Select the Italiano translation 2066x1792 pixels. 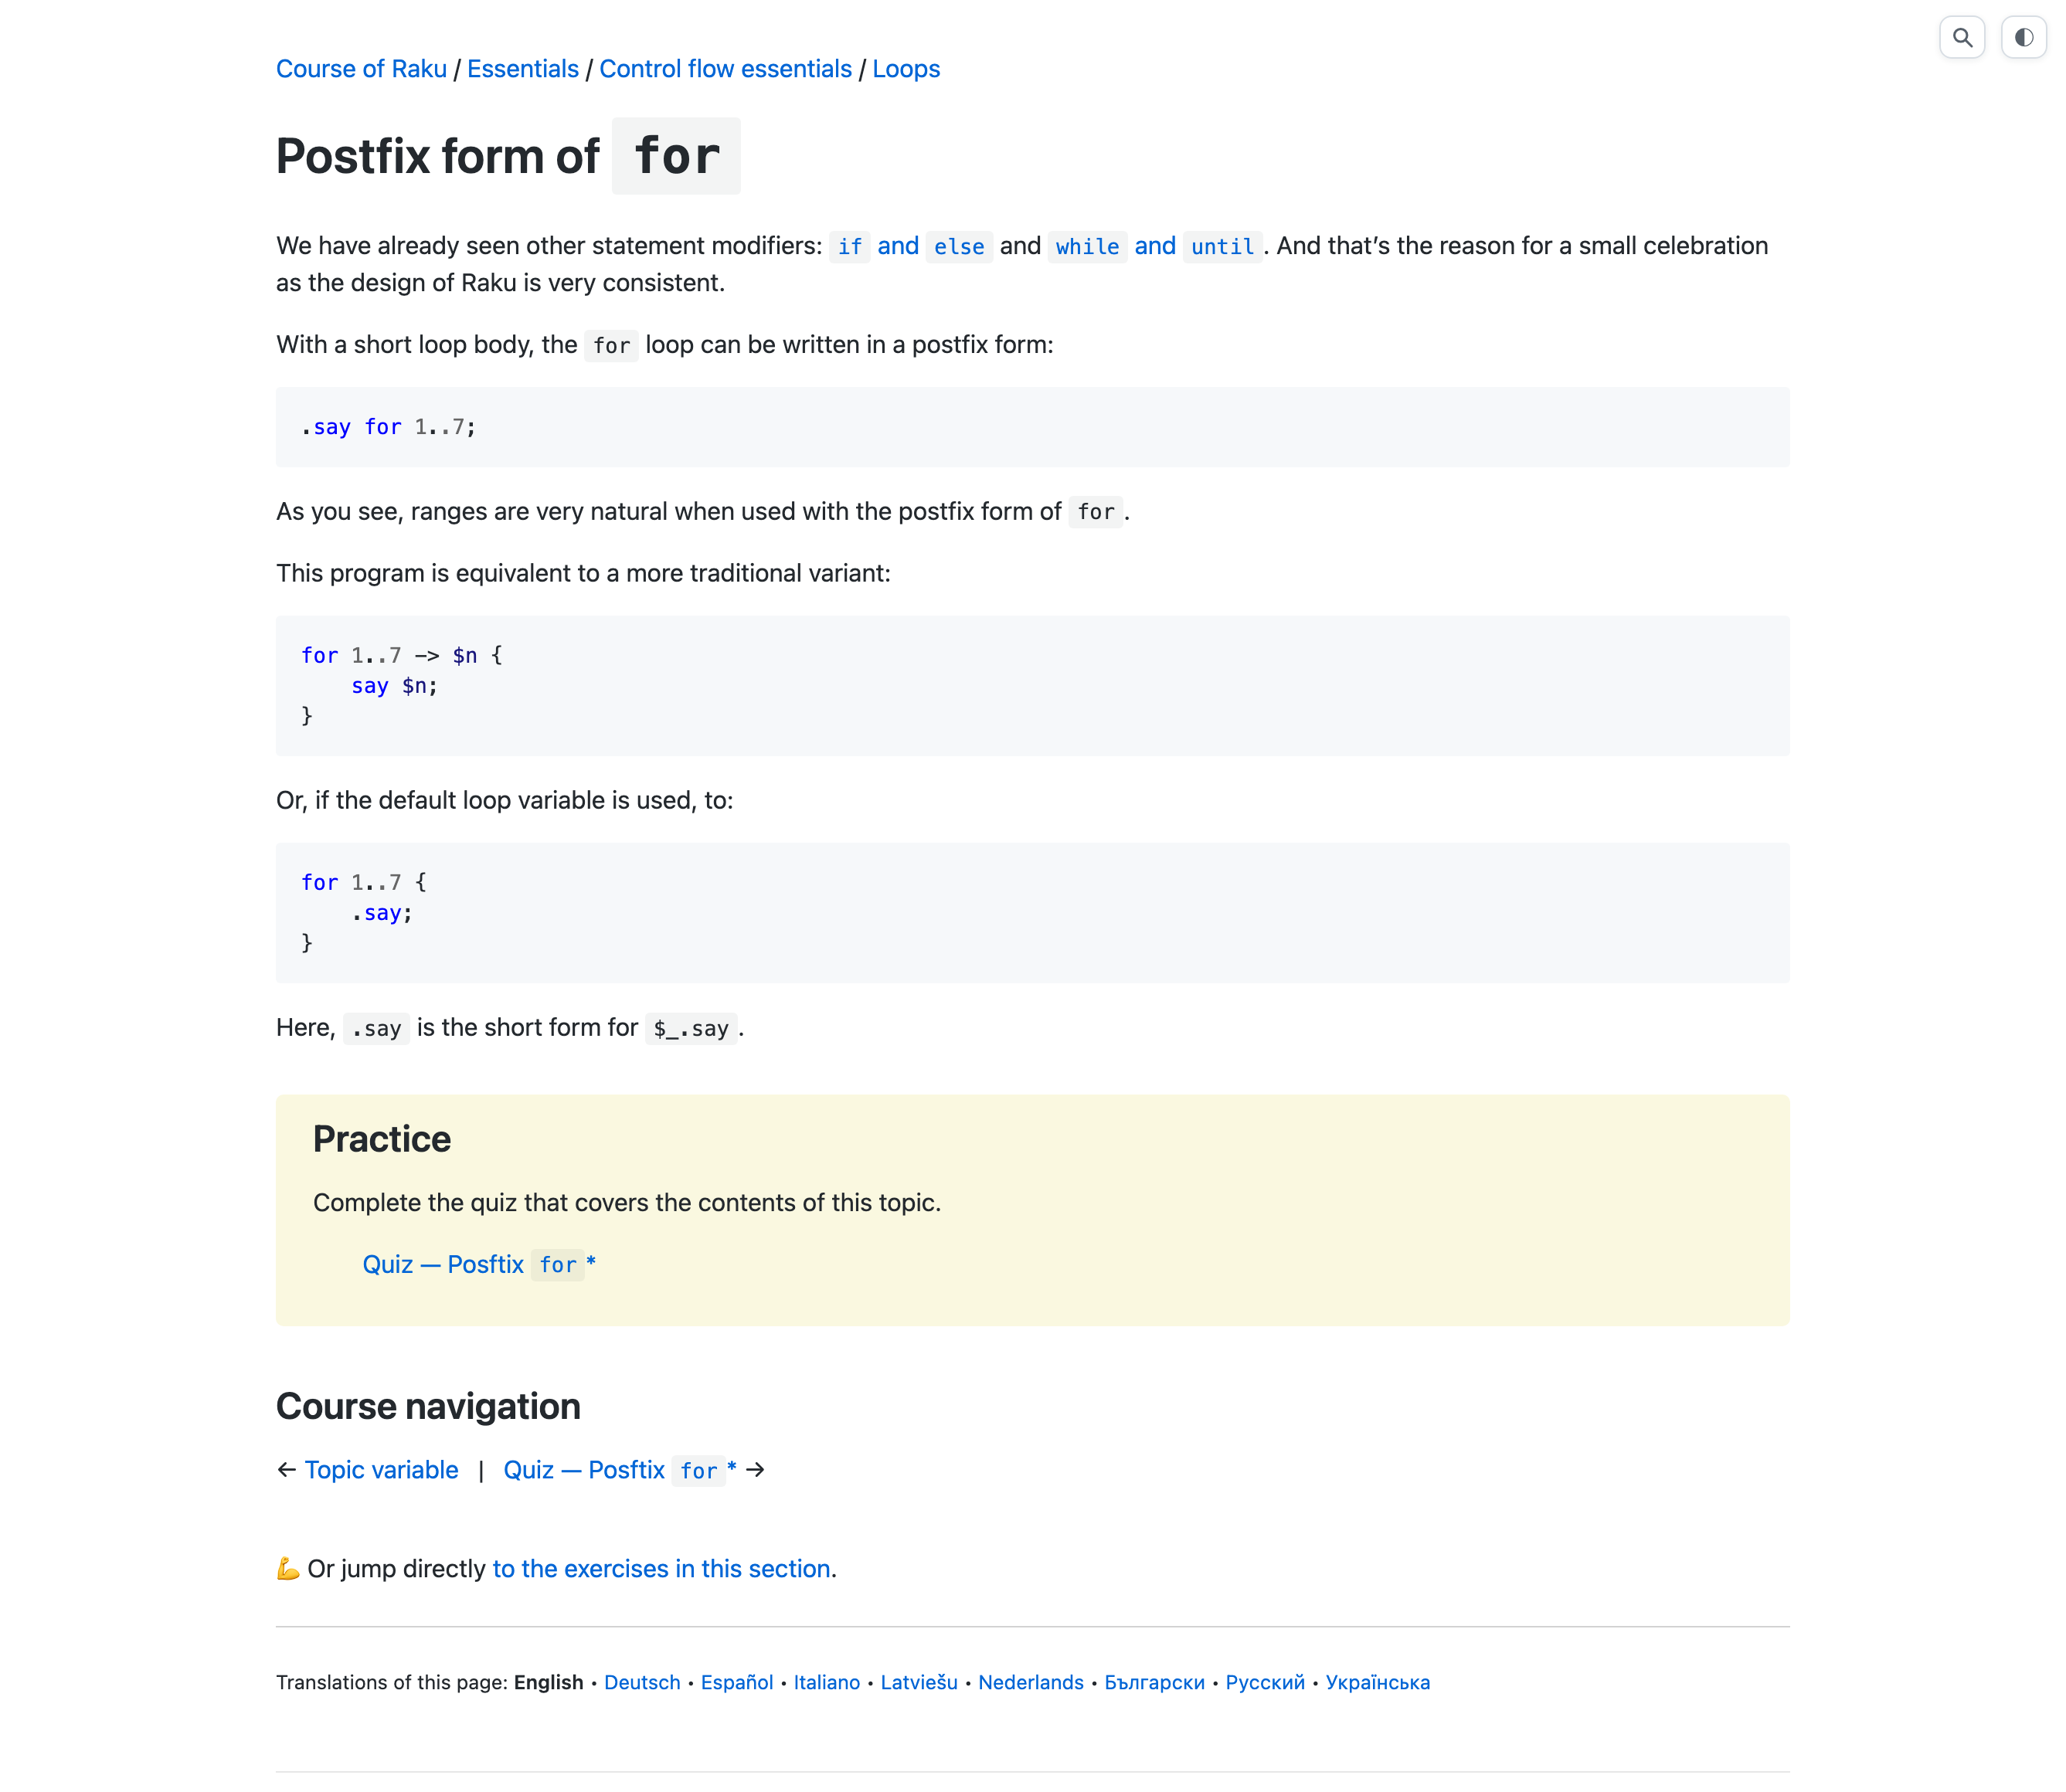(x=827, y=1683)
